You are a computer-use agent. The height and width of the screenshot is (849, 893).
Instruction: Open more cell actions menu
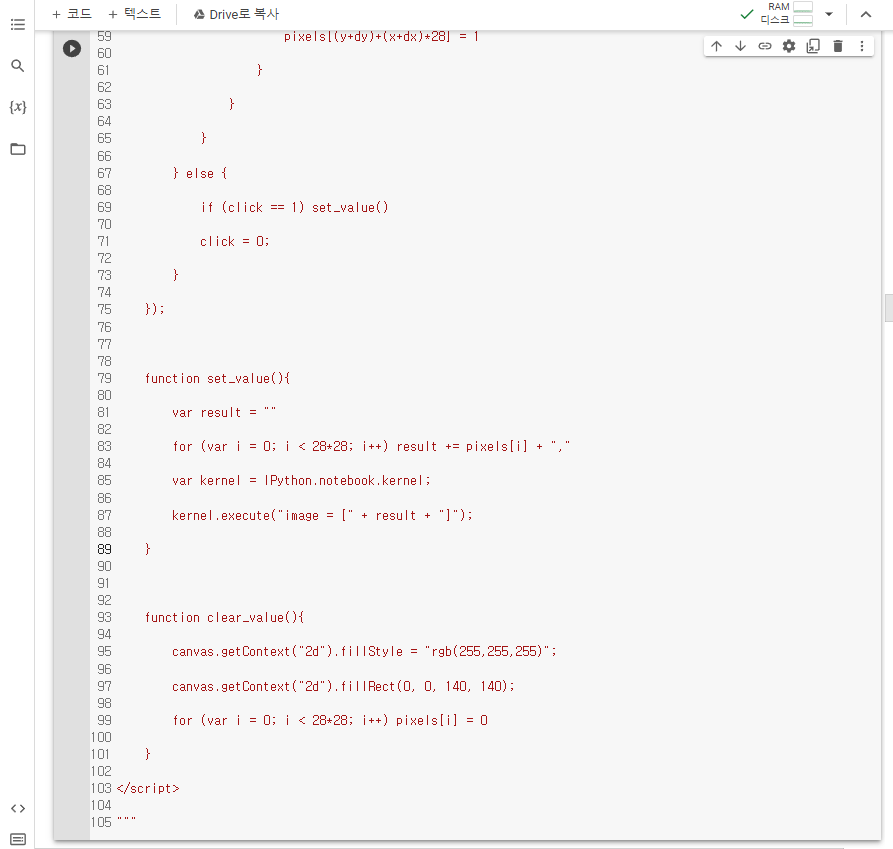[862, 46]
